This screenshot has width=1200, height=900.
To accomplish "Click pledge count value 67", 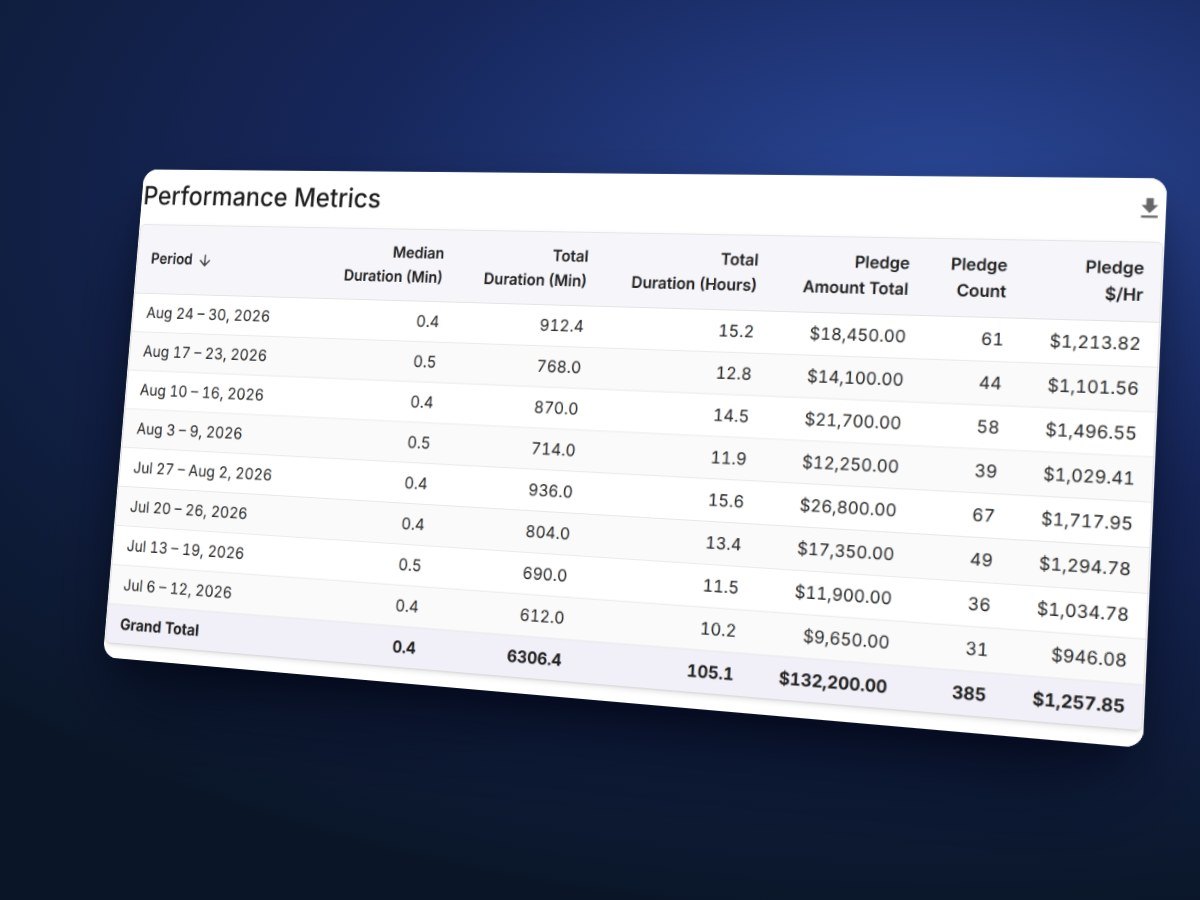I will (x=983, y=515).
